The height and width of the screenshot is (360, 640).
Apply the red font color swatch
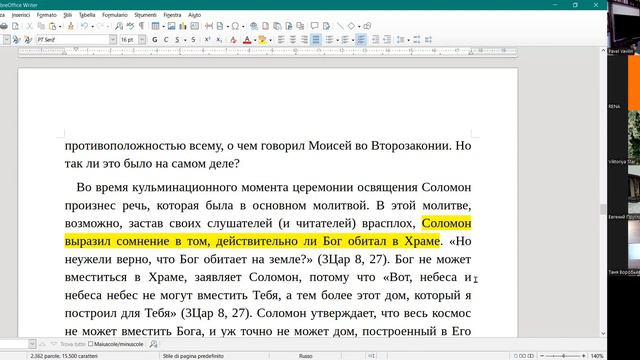[x=247, y=40]
